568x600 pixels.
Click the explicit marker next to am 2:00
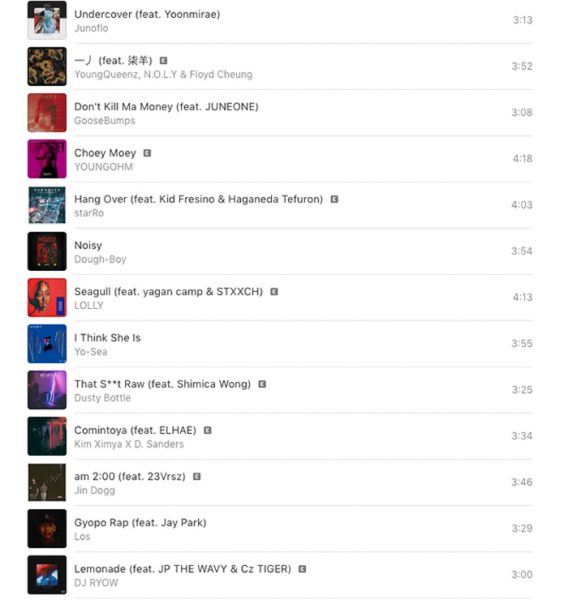click(197, 477)
